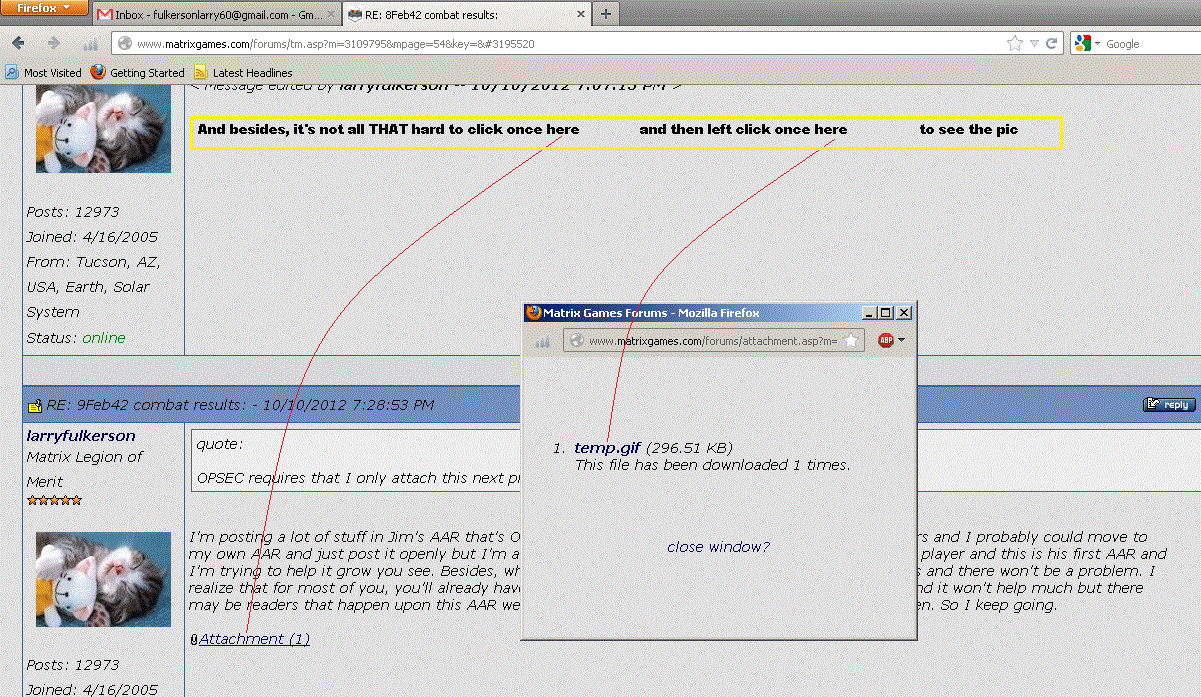
Task: Click the 'quote:' label in the post
Action: [219, 444]
